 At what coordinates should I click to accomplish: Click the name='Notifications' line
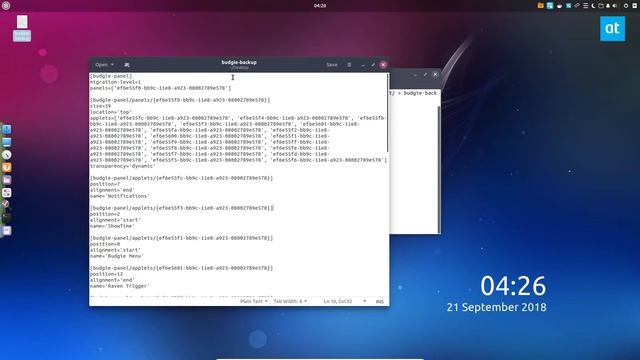tap(120, 196)
